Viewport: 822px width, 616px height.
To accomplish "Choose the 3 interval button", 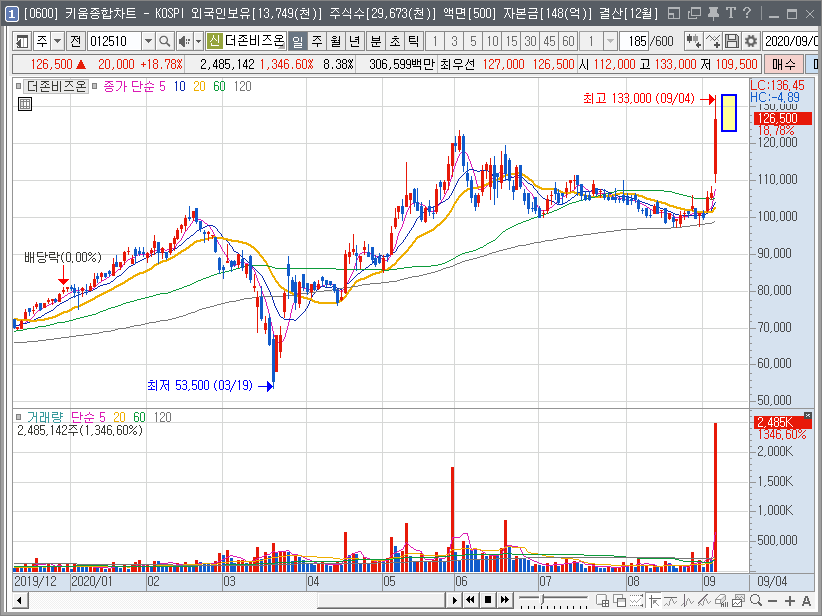I will click(454, 41).
